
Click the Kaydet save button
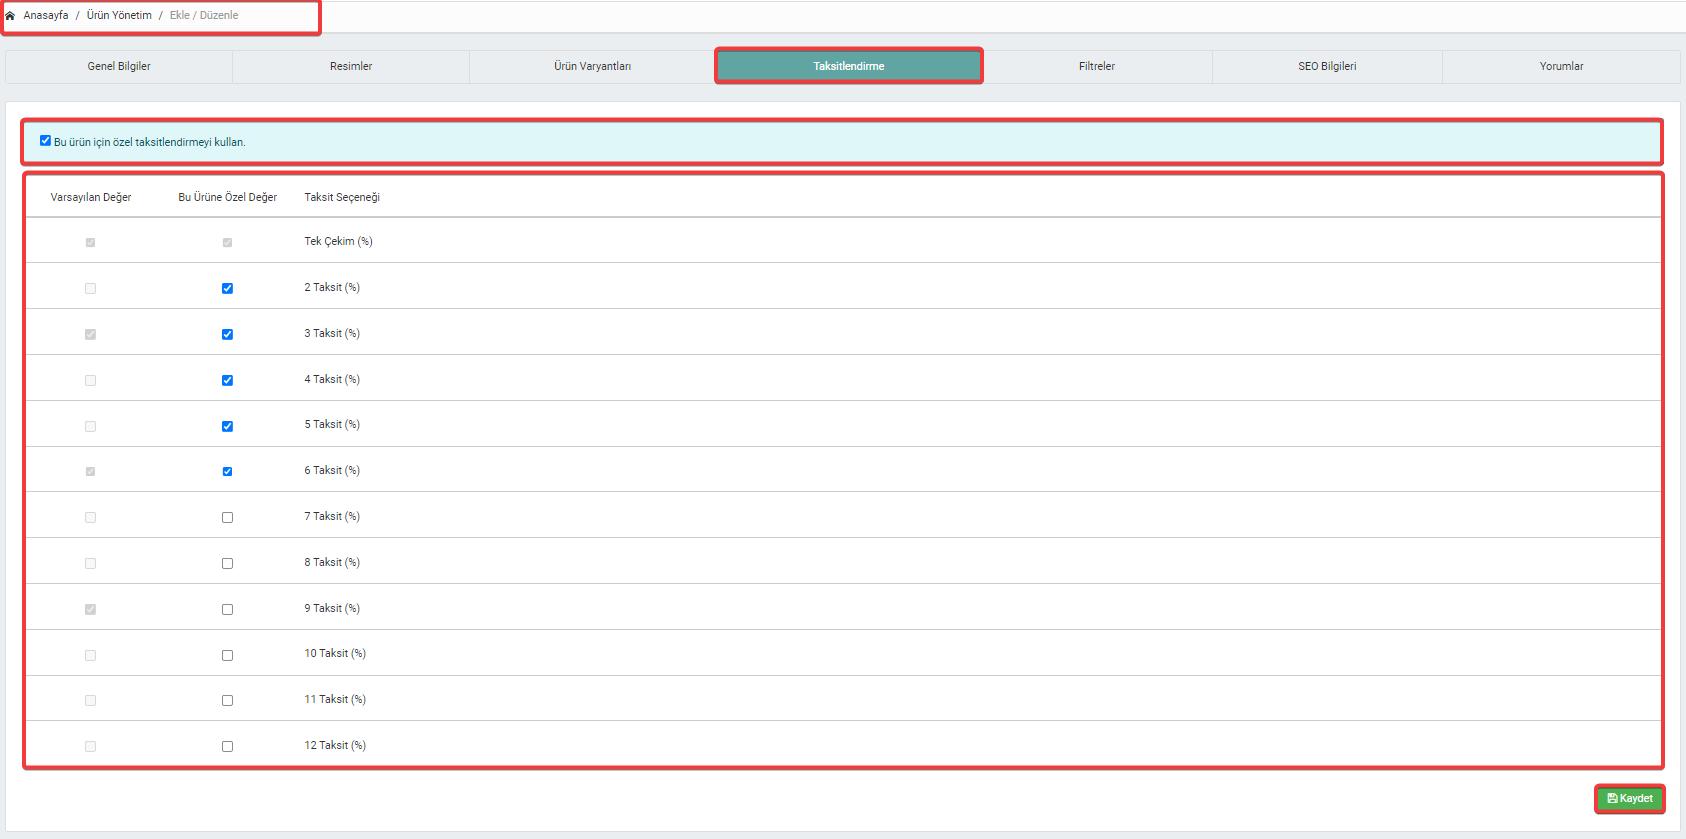coord(1629,798)
